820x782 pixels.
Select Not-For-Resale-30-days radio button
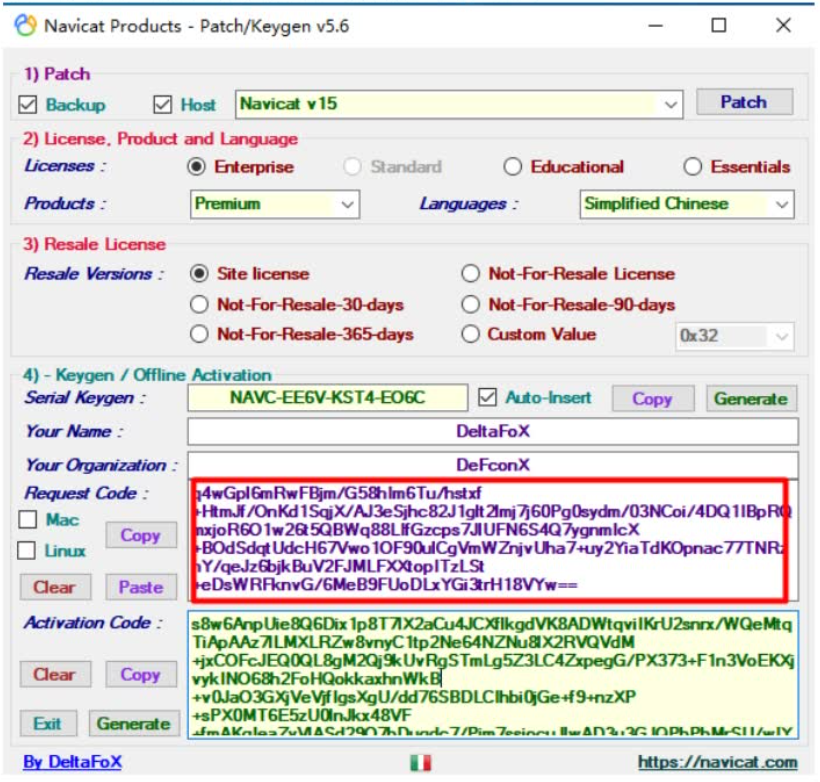point(199,304)
